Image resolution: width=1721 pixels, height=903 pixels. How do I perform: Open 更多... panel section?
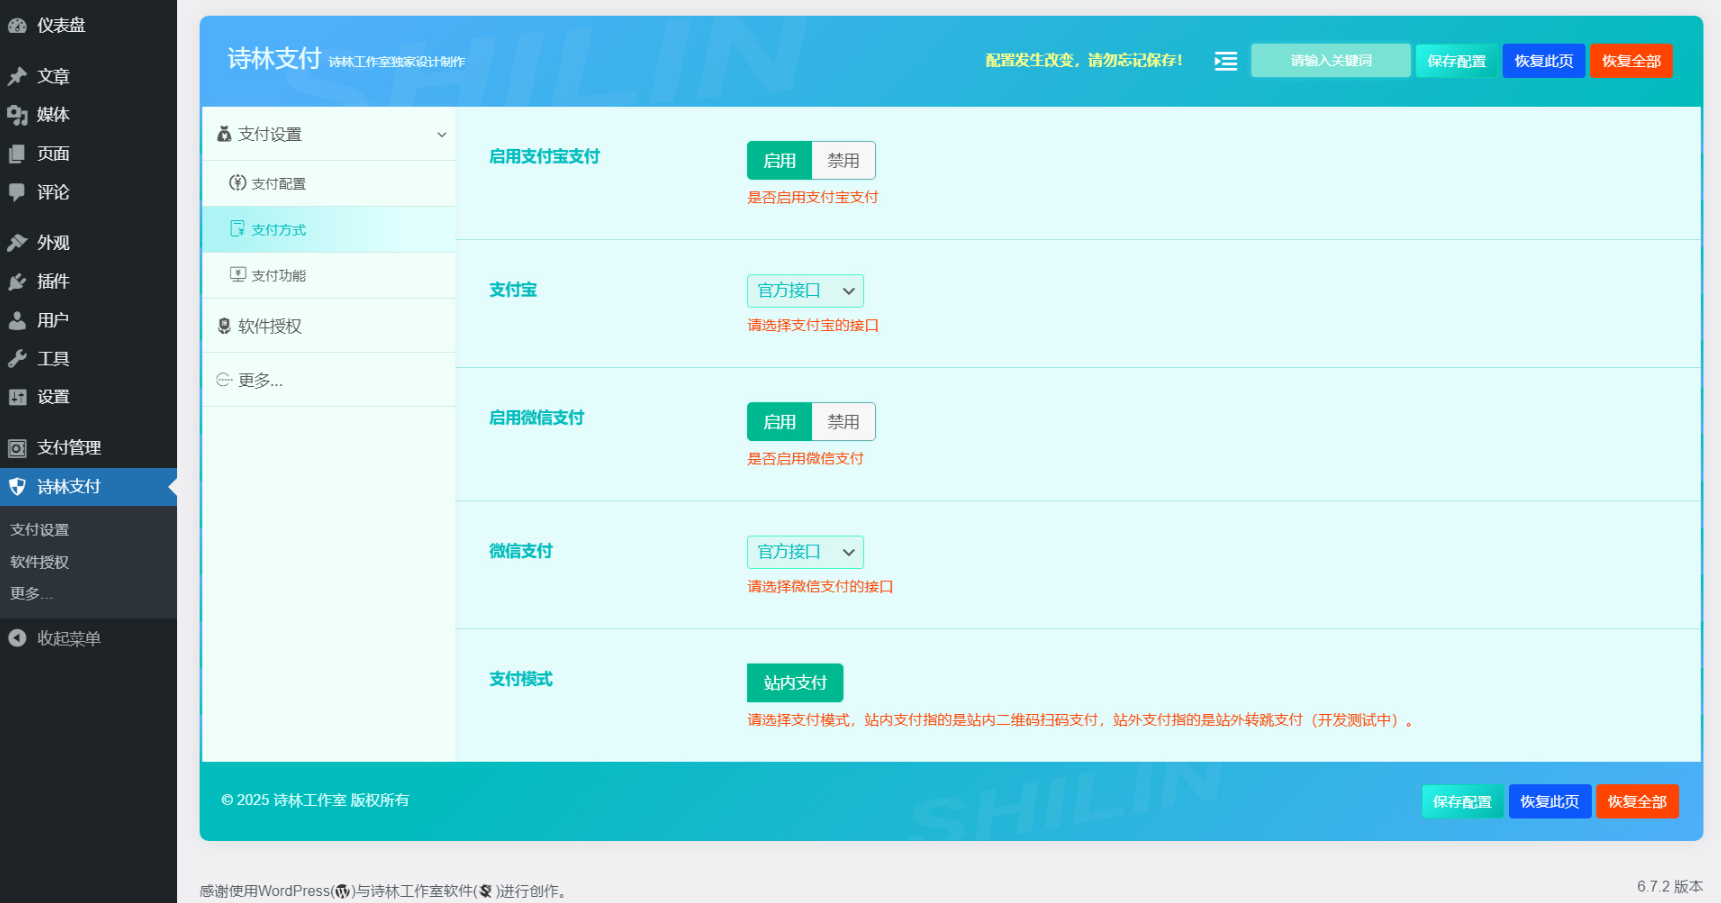pyautogui.click(x=329, y=380)
